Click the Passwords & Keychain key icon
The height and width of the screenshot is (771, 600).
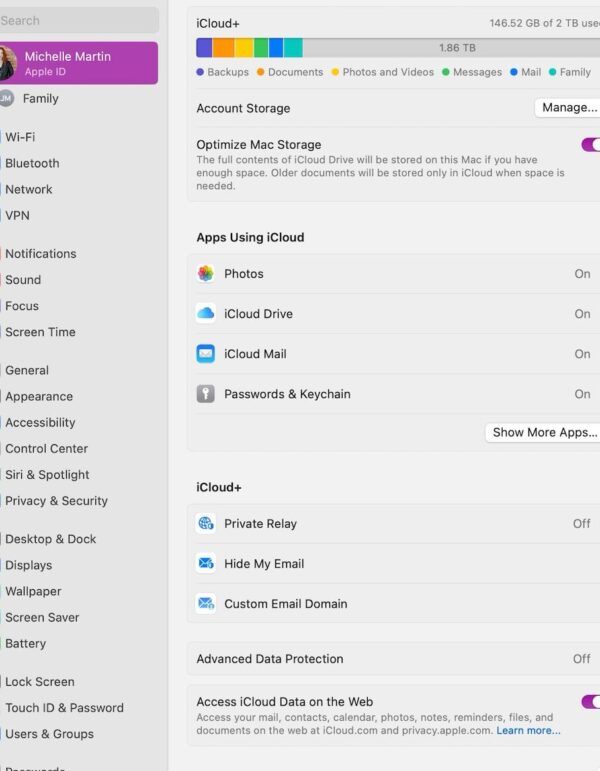click(206, 394)
